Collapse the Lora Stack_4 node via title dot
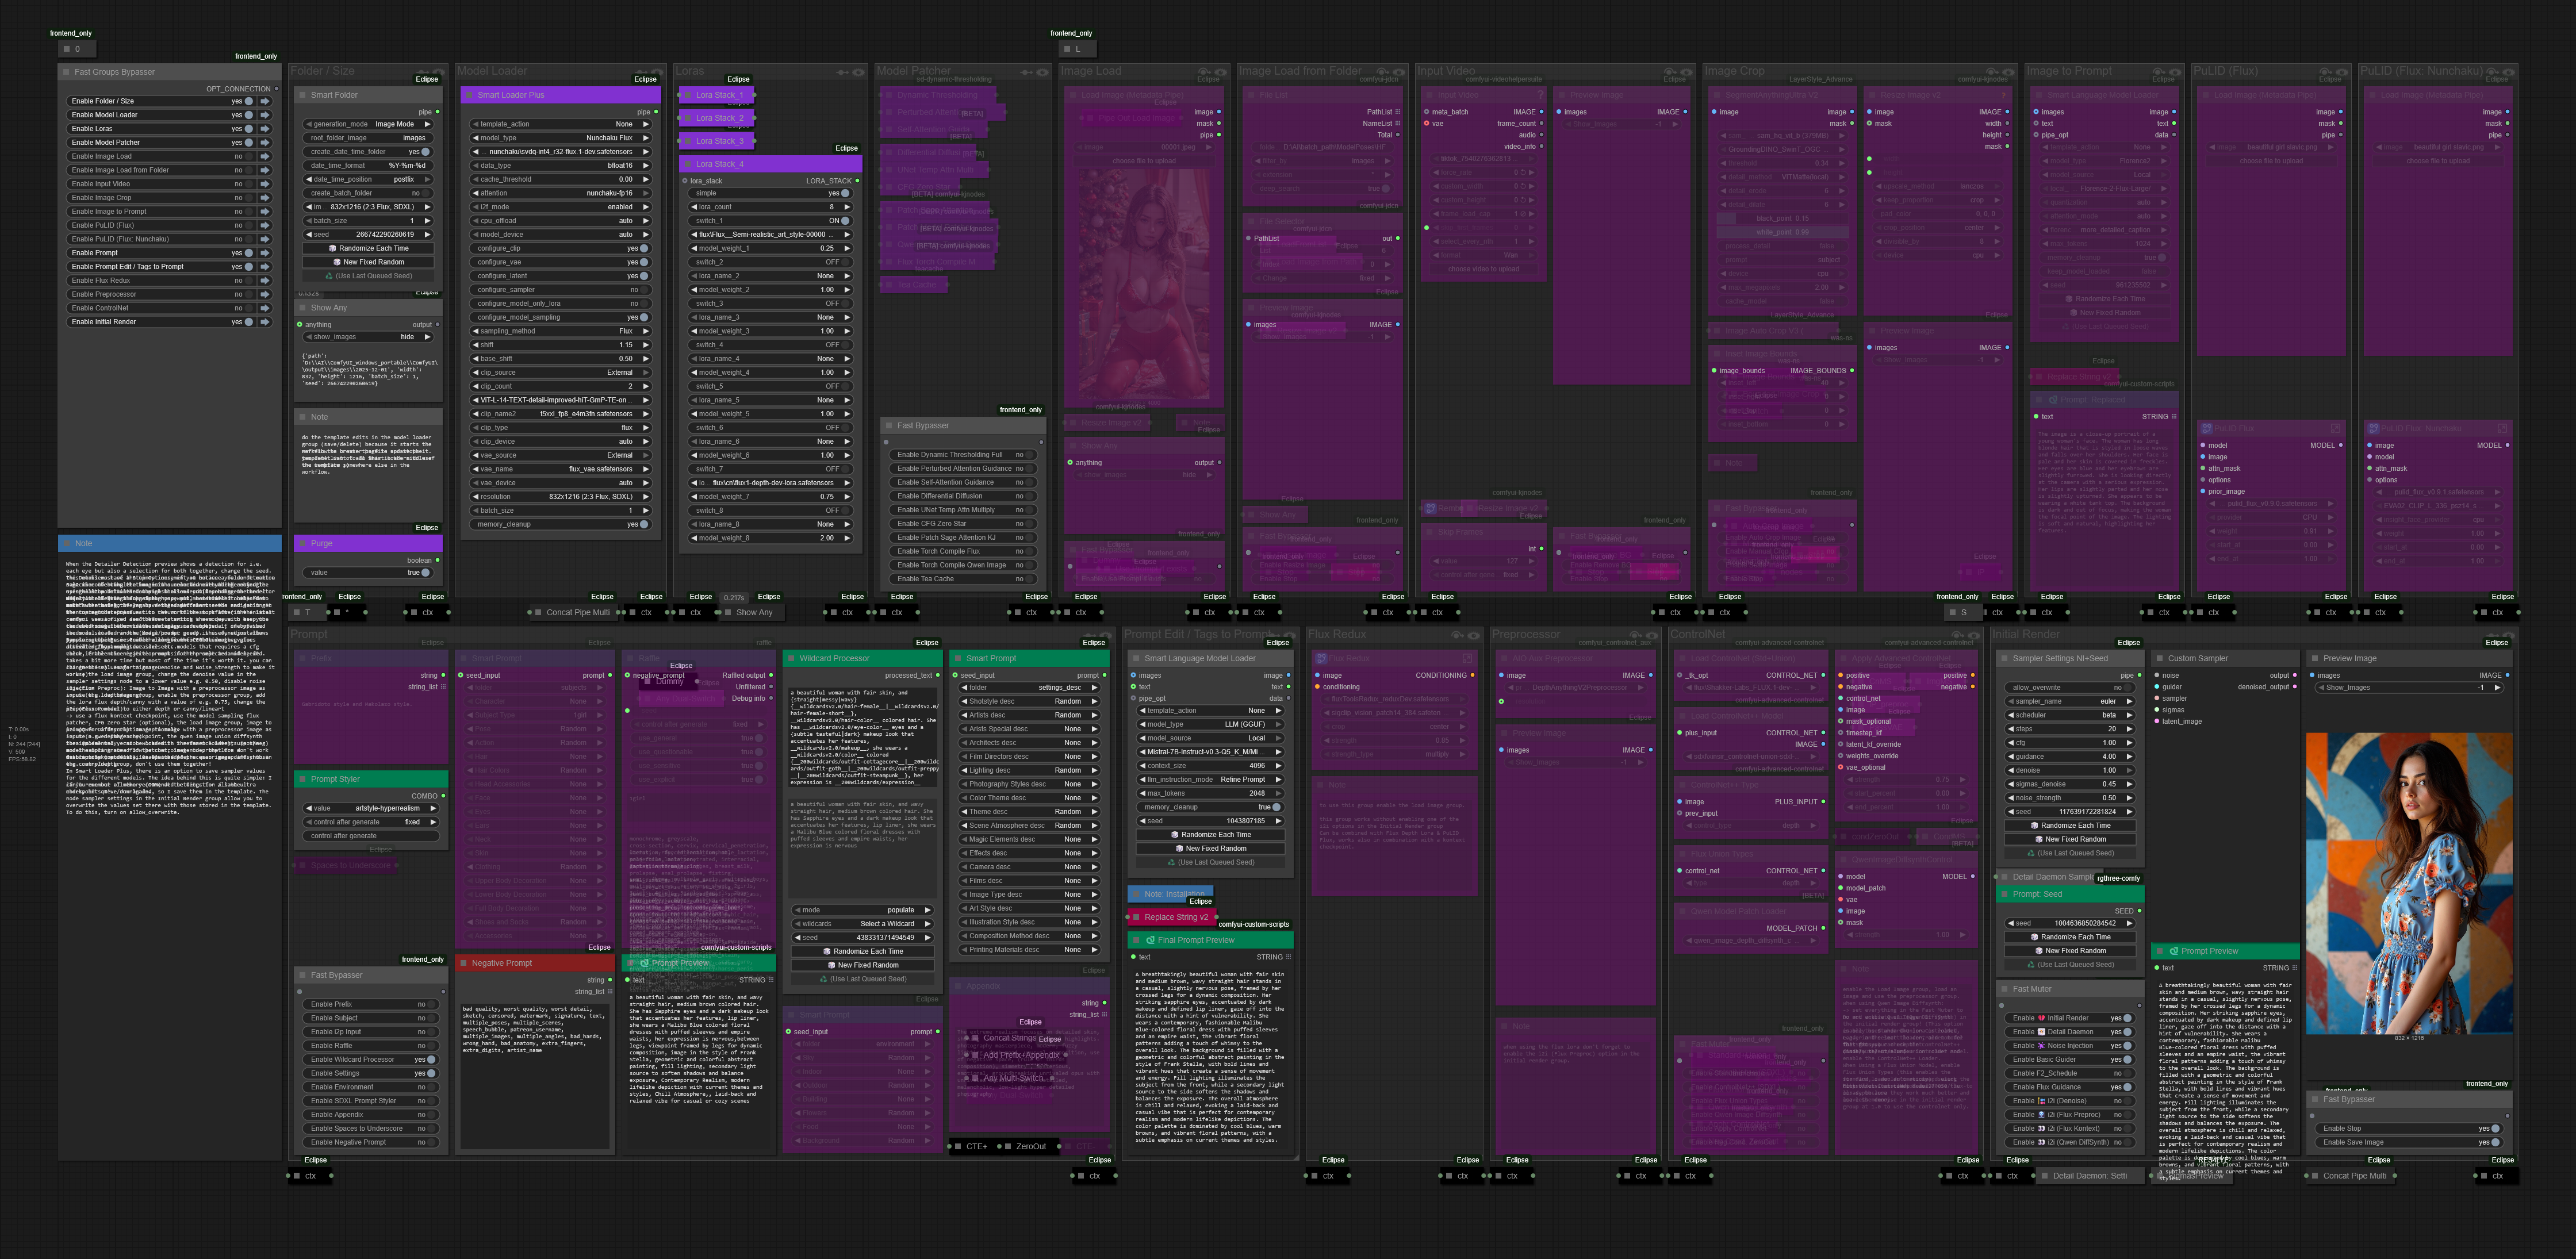 [x=687, y=164]
